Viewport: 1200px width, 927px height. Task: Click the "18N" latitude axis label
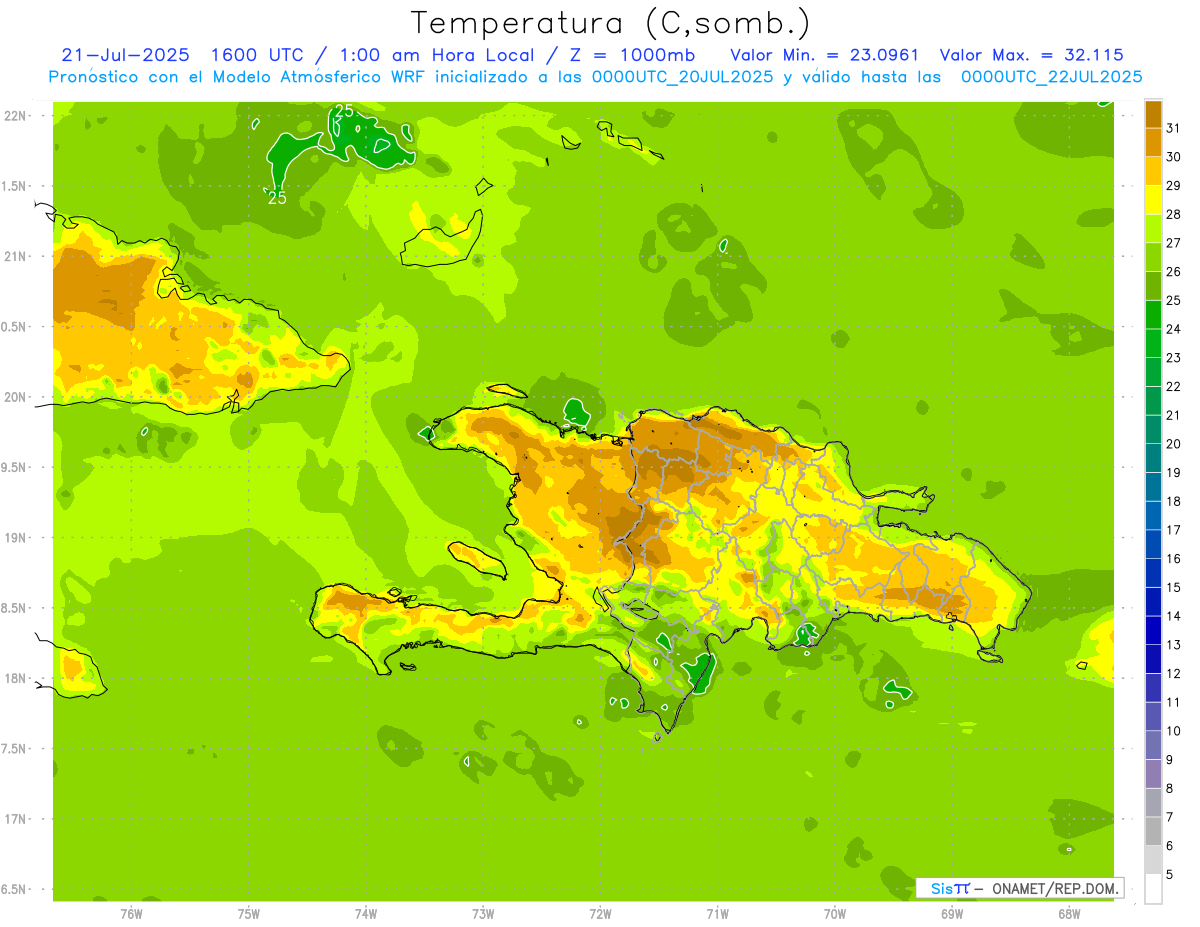[15, 678]
